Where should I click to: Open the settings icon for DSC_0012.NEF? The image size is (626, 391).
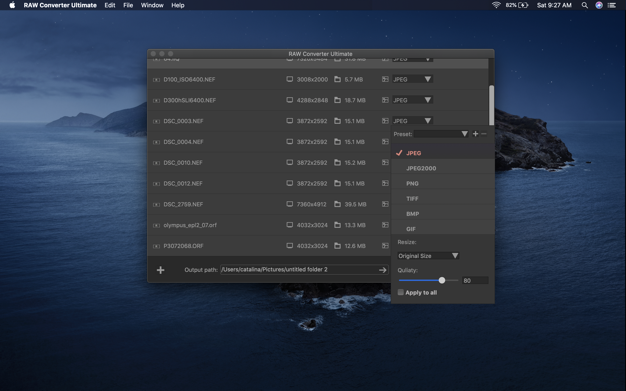[385, 183]
